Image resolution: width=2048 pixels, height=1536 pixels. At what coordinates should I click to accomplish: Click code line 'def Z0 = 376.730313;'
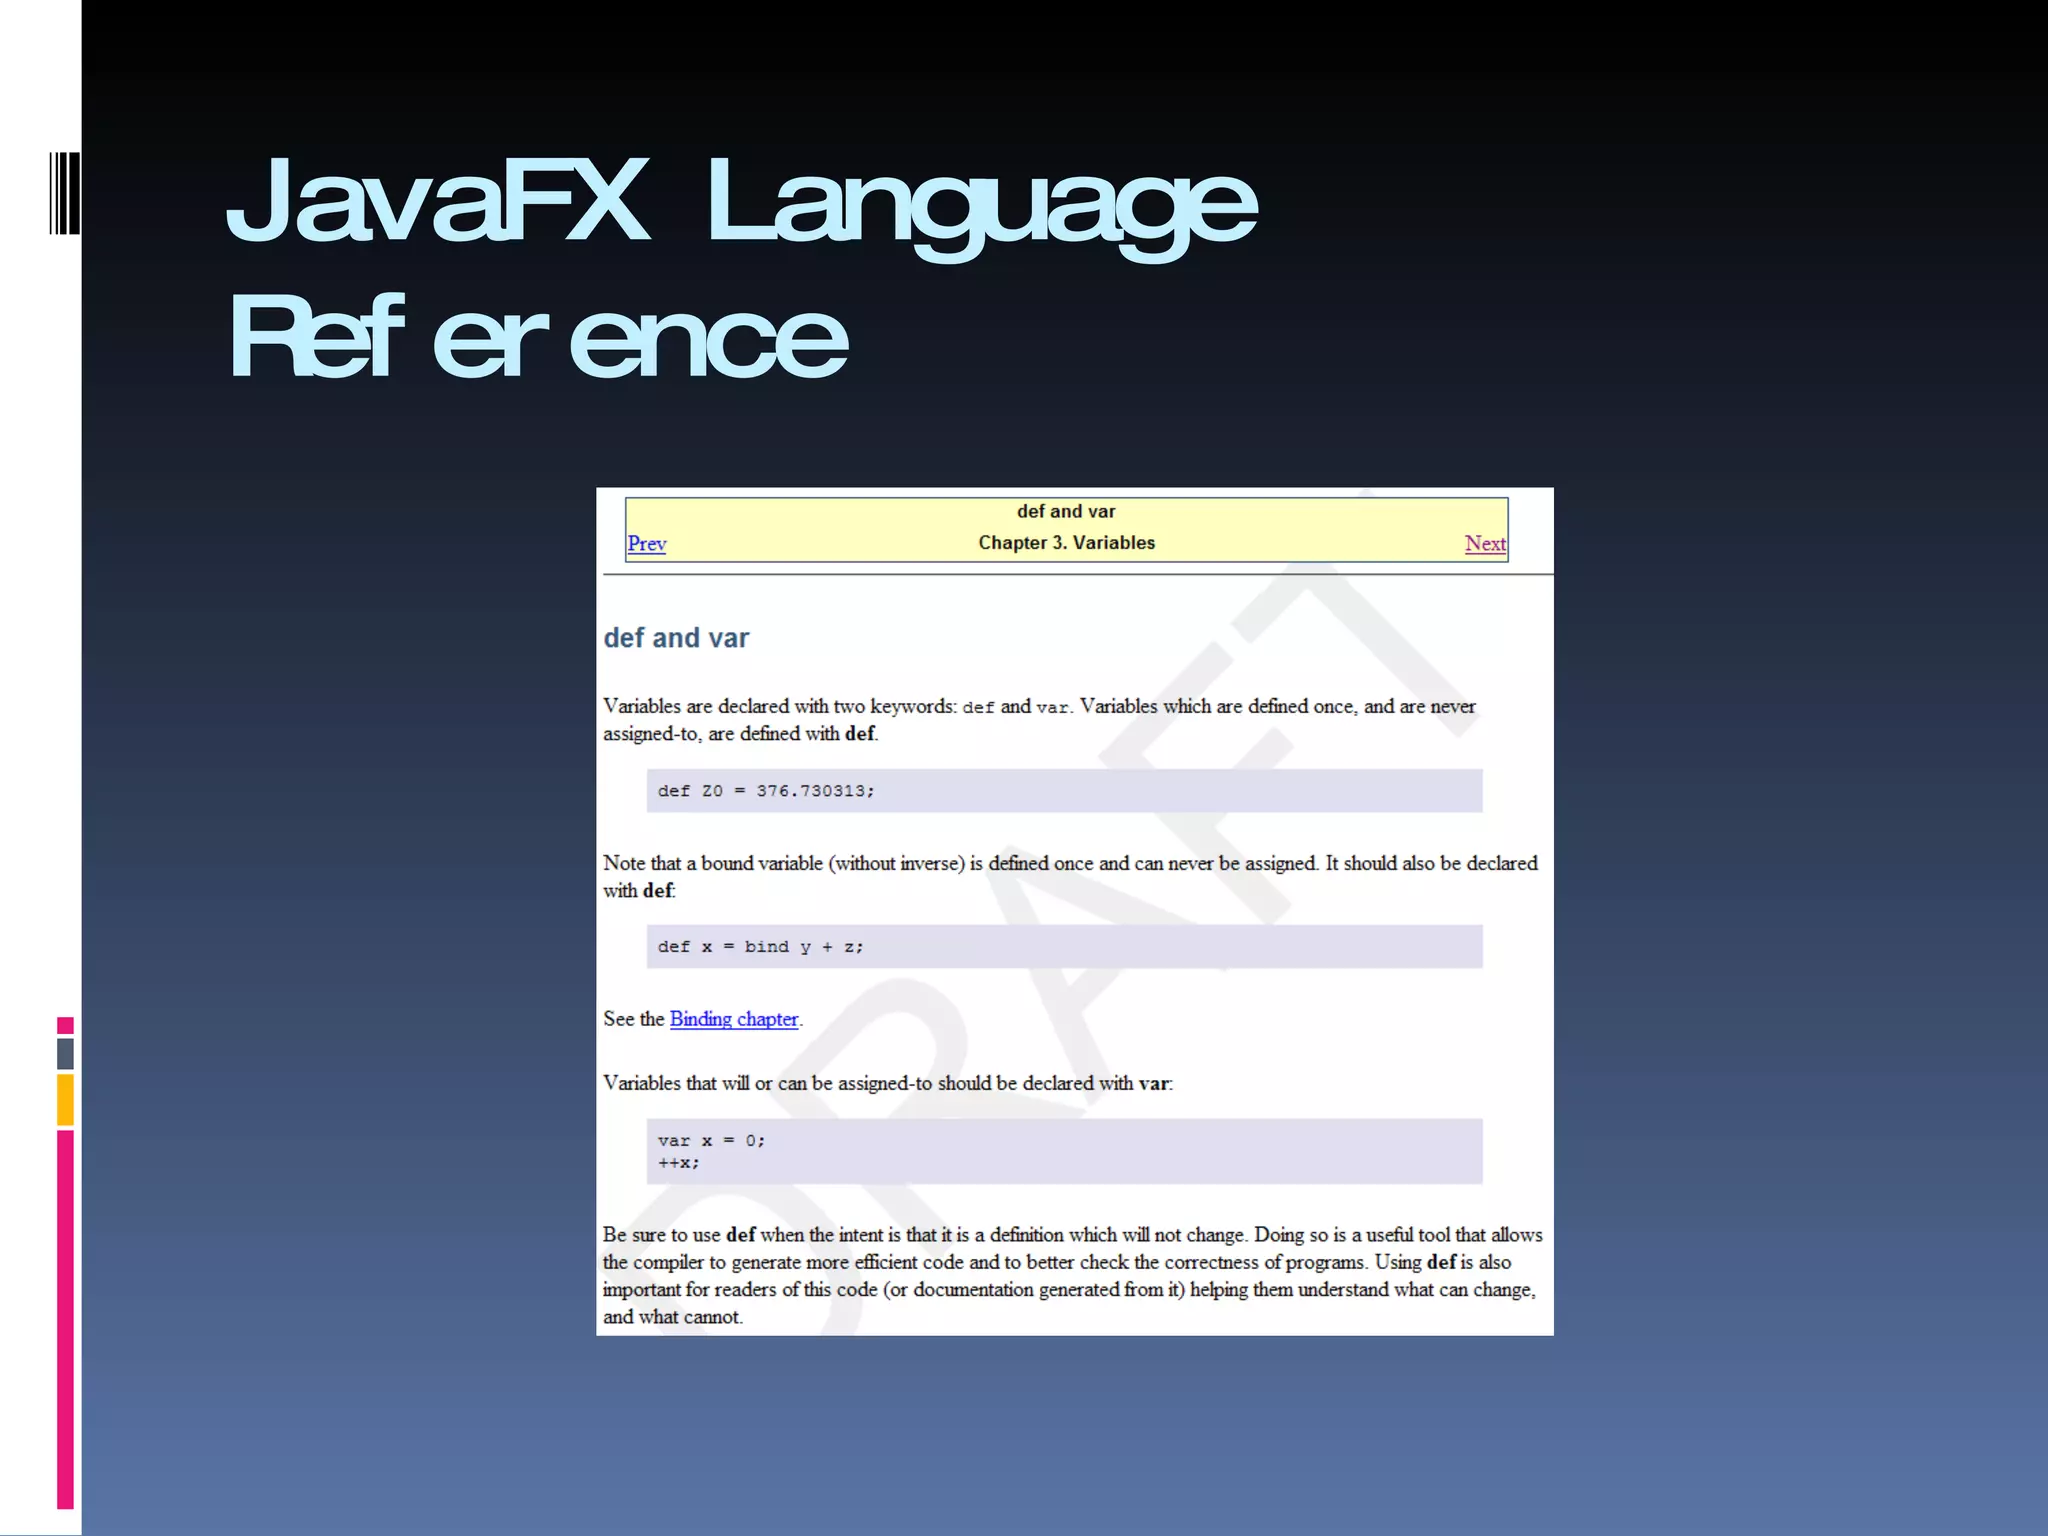pyautogui.click(x=766, y=791)
